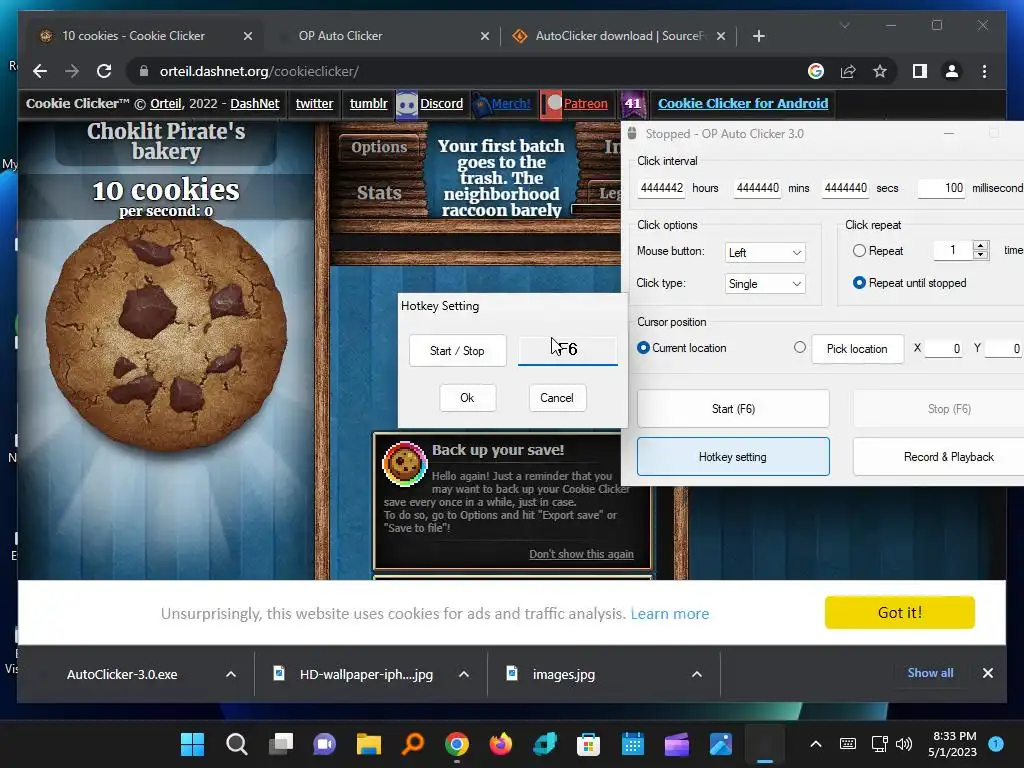This screenshot has width=1024, height=768.
Task: Click Don't show this again
Action: tap(581, 554)
